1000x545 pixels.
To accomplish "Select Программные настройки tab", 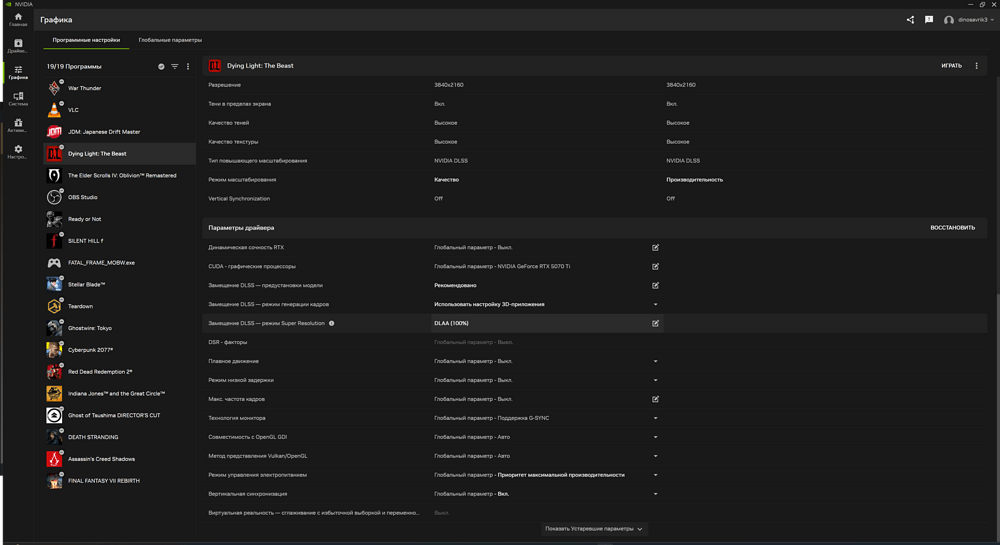I will (86, 40).
